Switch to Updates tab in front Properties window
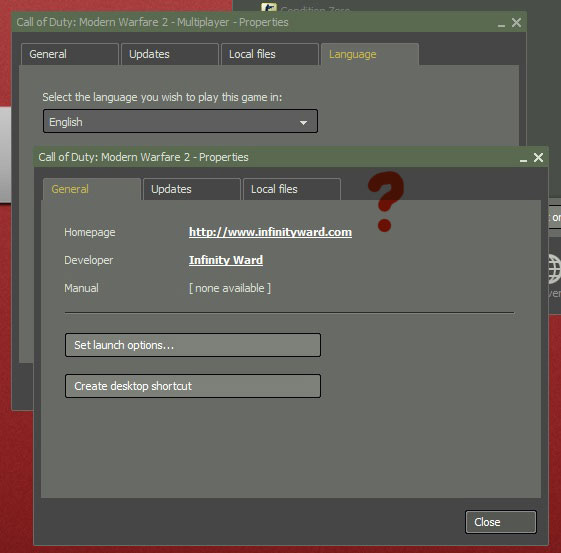 192,189
